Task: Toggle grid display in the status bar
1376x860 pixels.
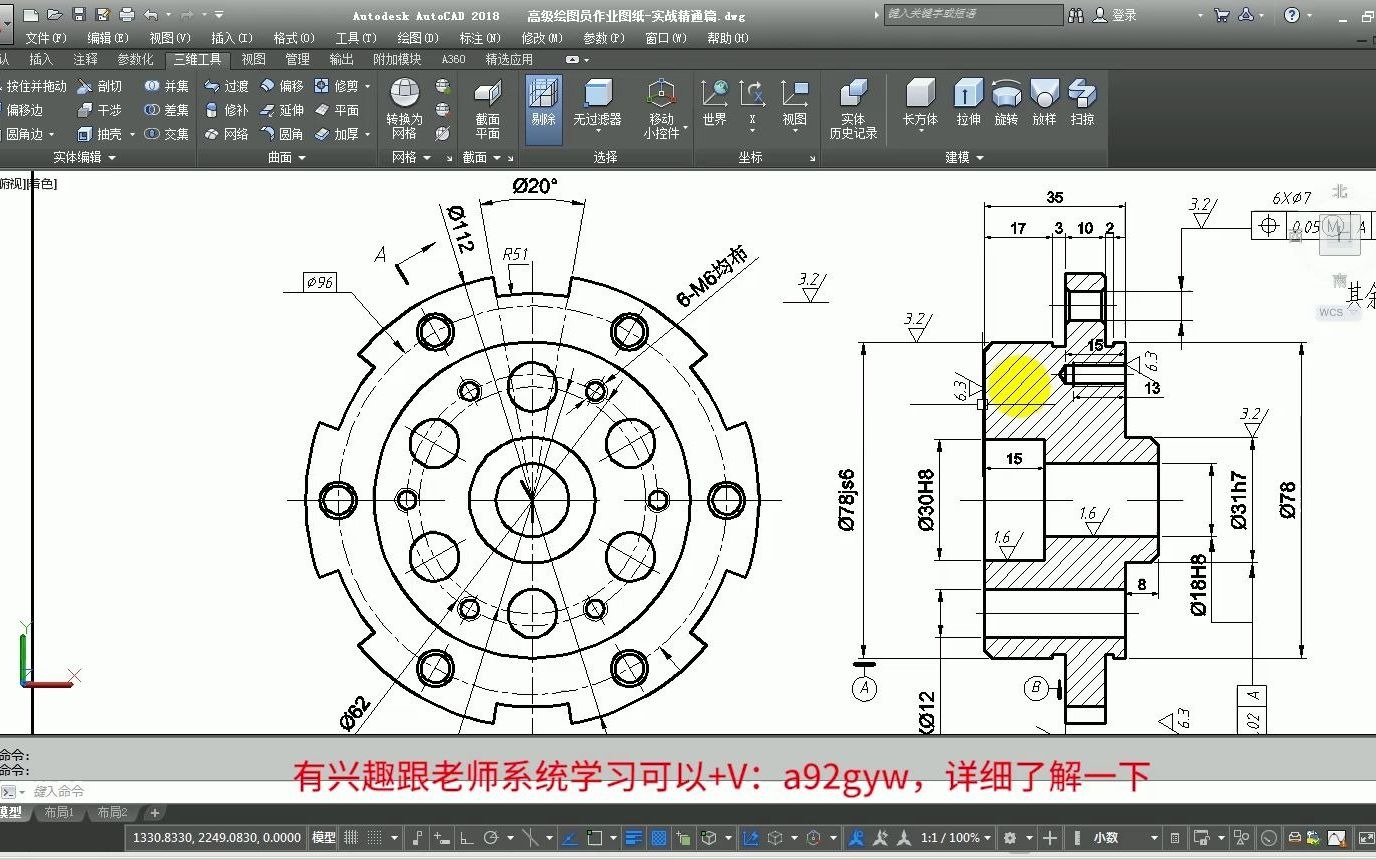Action: click(x=351, y=838)
